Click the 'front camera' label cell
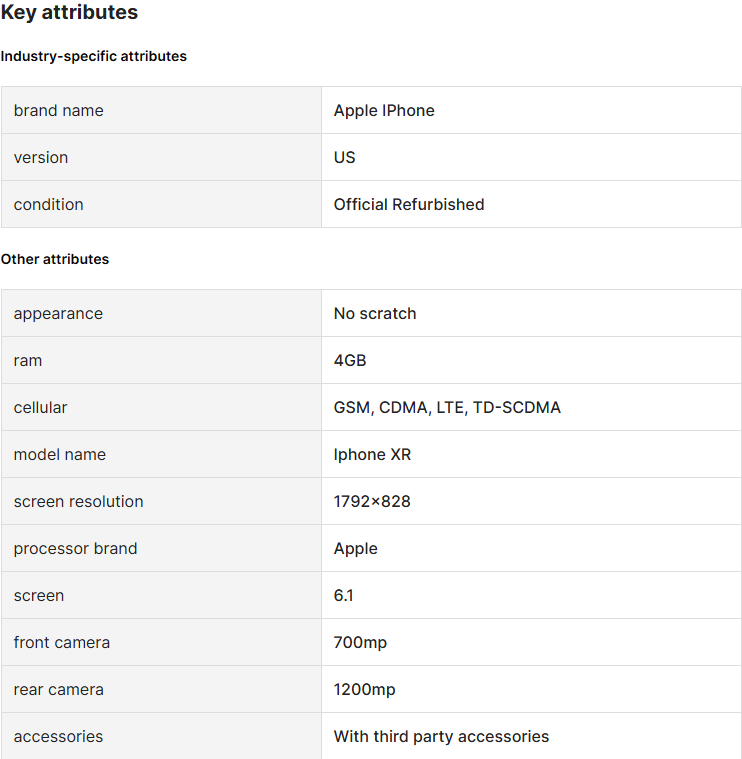This screenshot has height=759, width=742. pos(161,642)
